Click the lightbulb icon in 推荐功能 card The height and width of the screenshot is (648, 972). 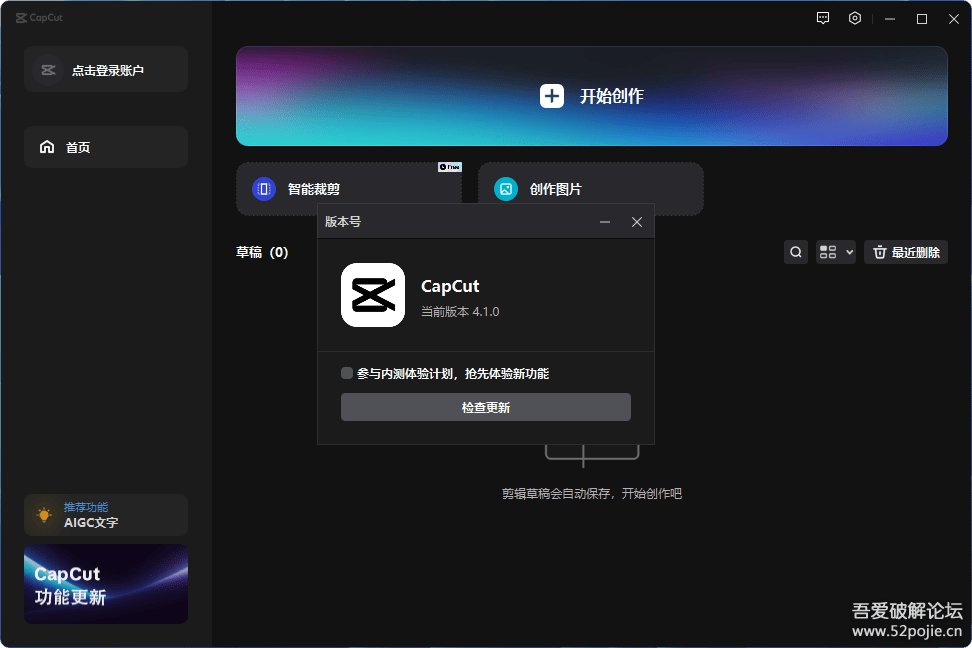coord(44,515)
